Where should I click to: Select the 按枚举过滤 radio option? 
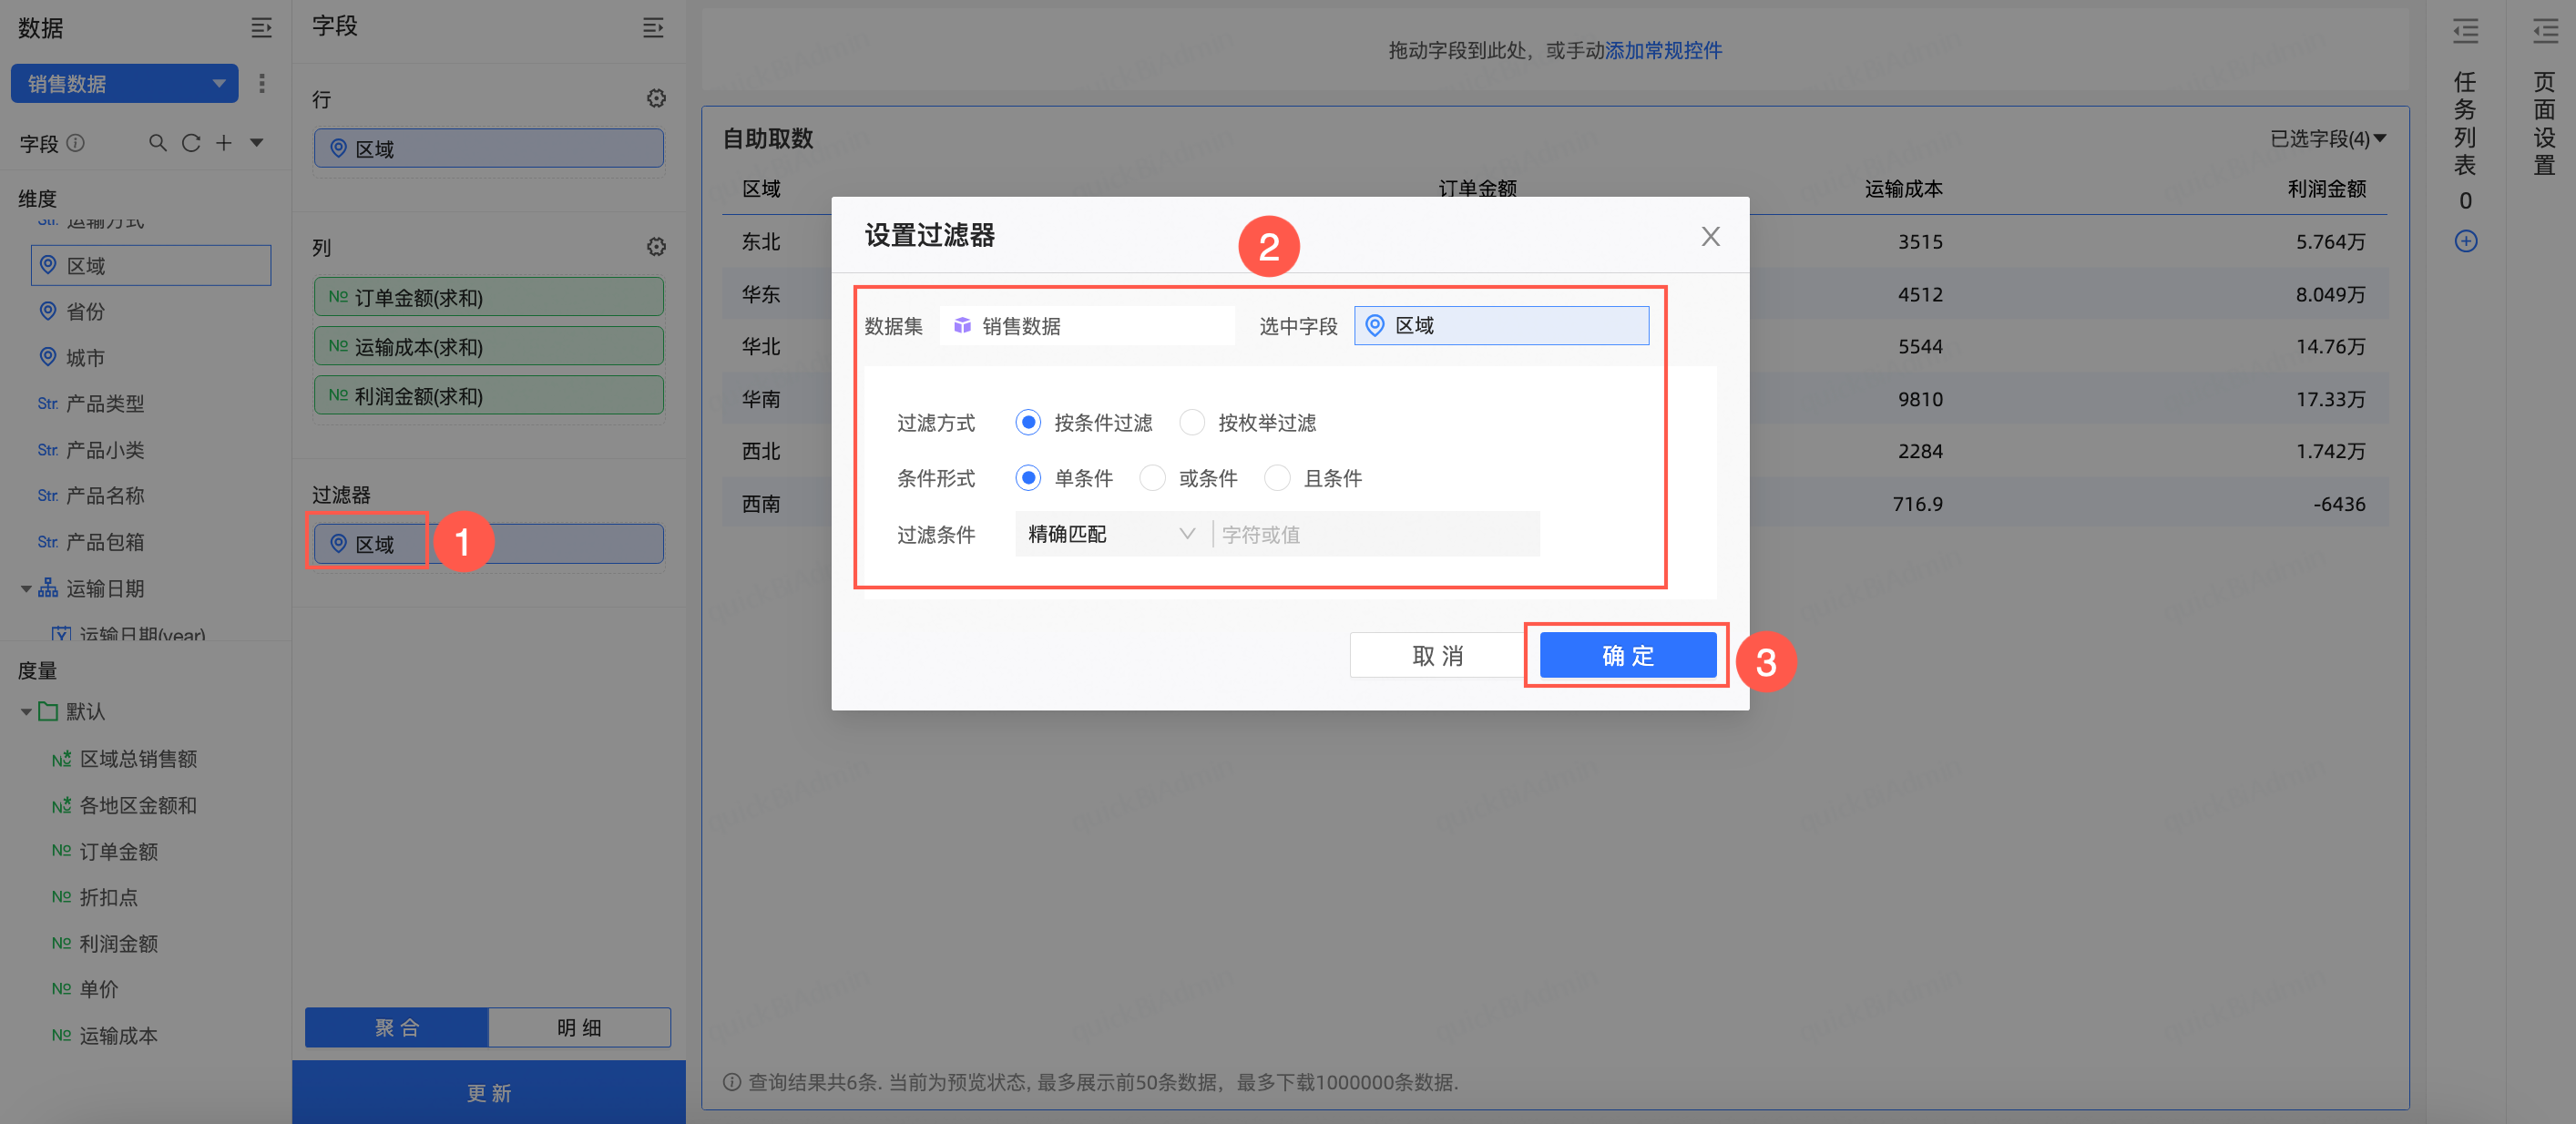point(1192,423)
